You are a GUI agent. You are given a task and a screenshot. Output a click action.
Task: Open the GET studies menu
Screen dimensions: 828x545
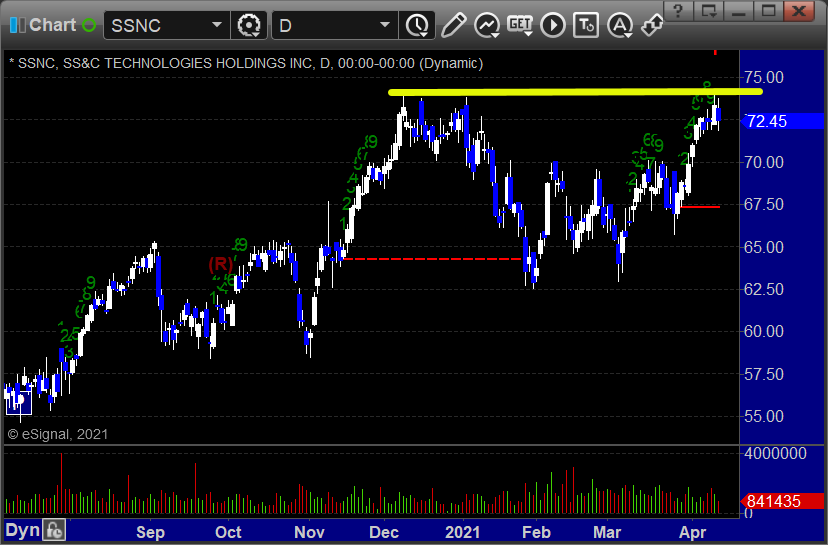pos(520,25)
